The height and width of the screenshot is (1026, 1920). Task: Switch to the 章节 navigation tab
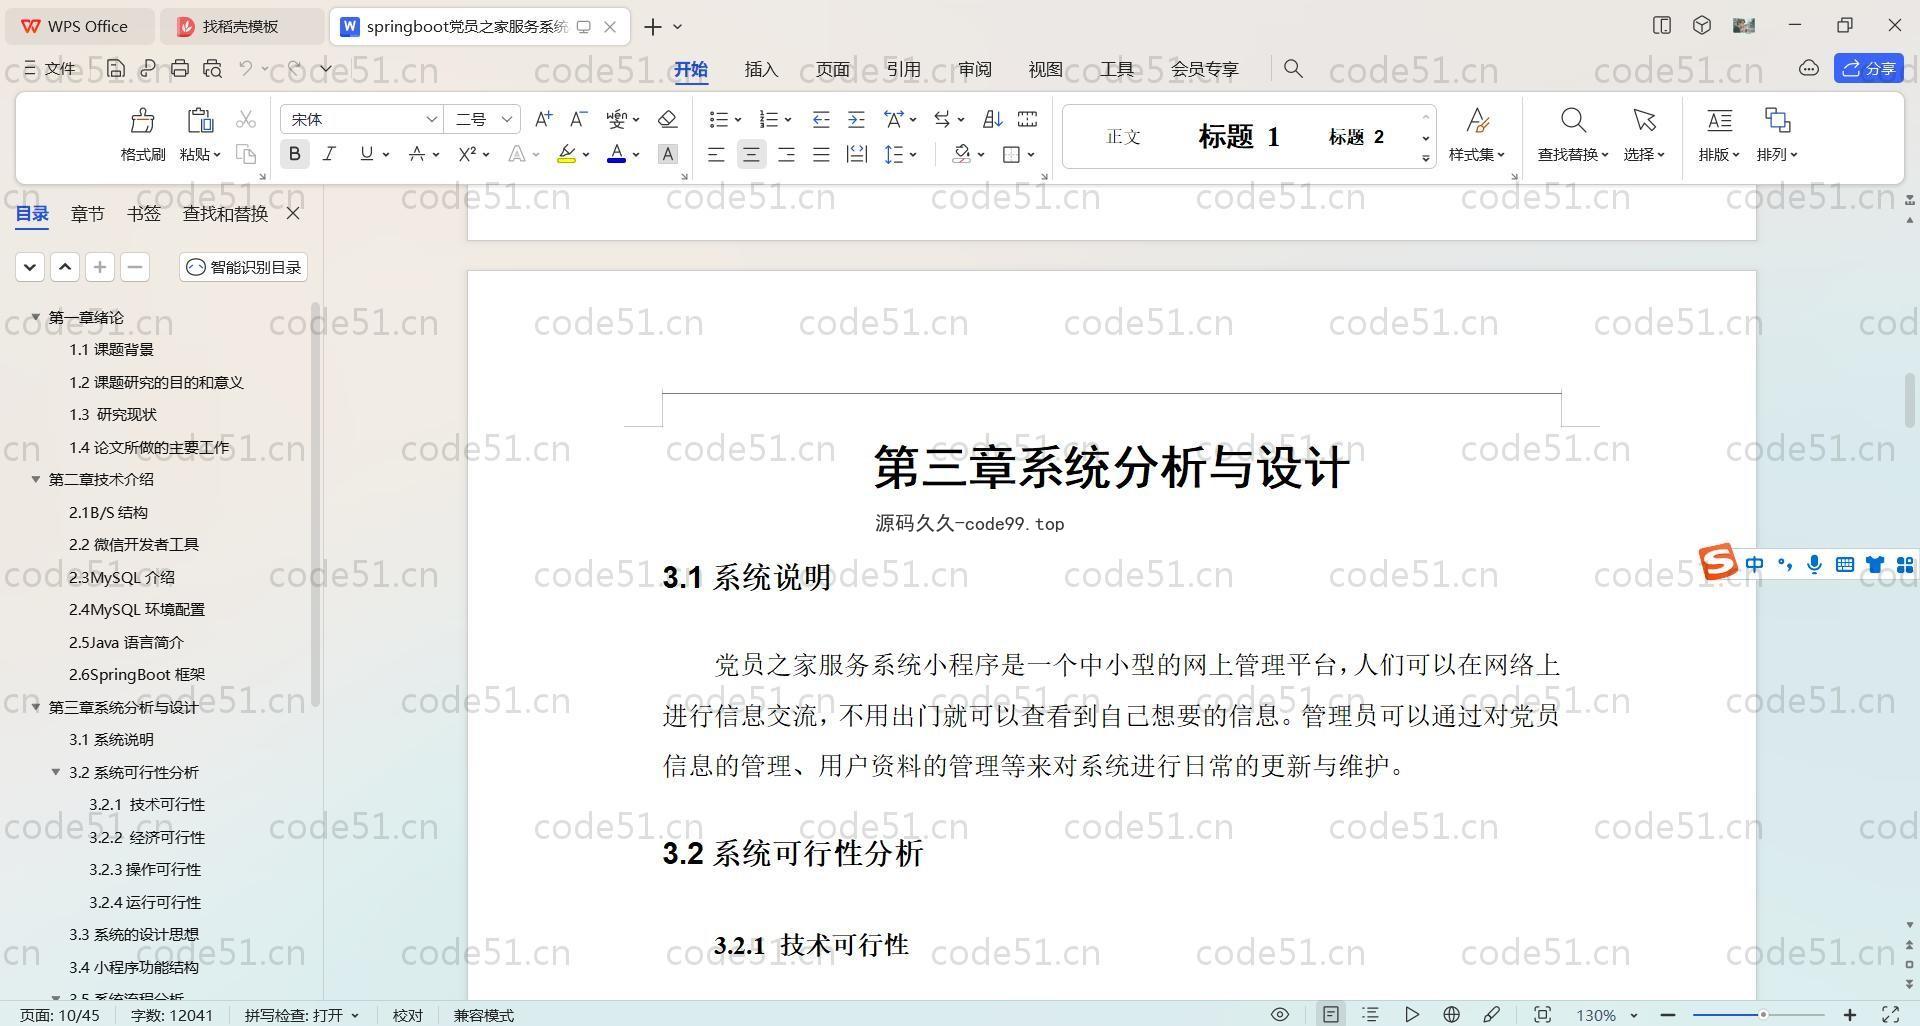[87, 213]
